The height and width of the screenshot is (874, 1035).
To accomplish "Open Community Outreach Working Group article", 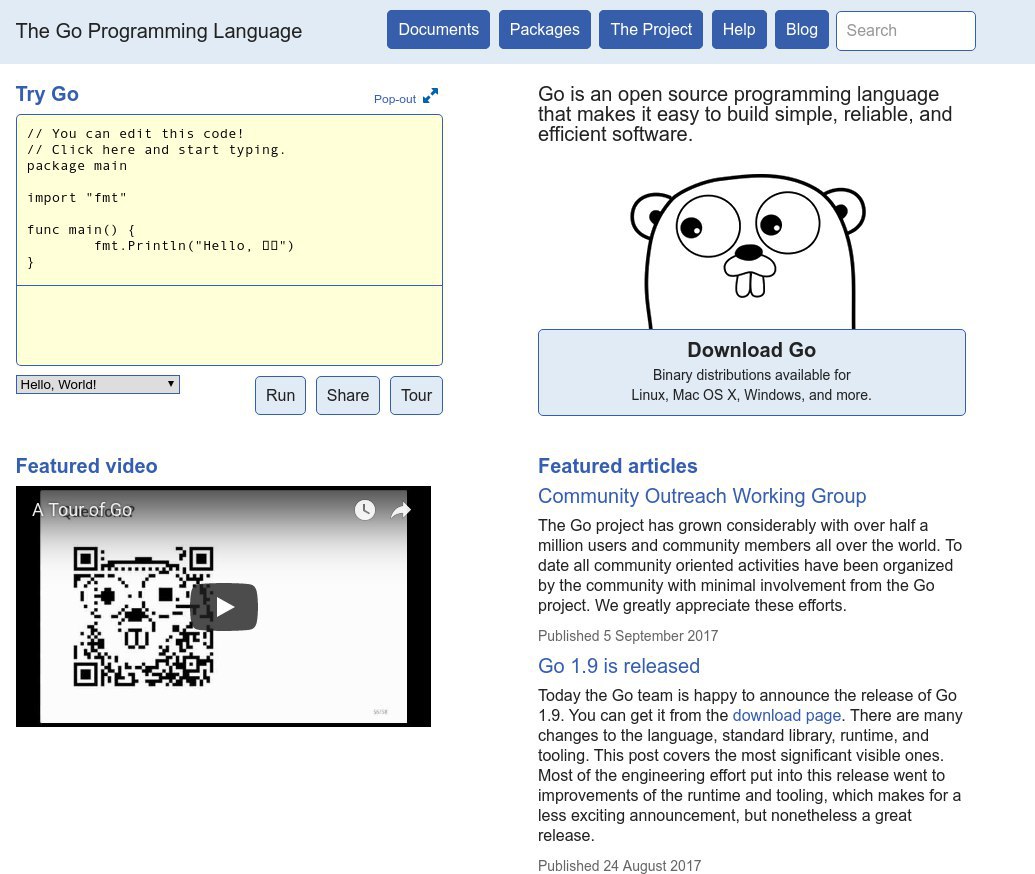I will click(x=702, y=496).
